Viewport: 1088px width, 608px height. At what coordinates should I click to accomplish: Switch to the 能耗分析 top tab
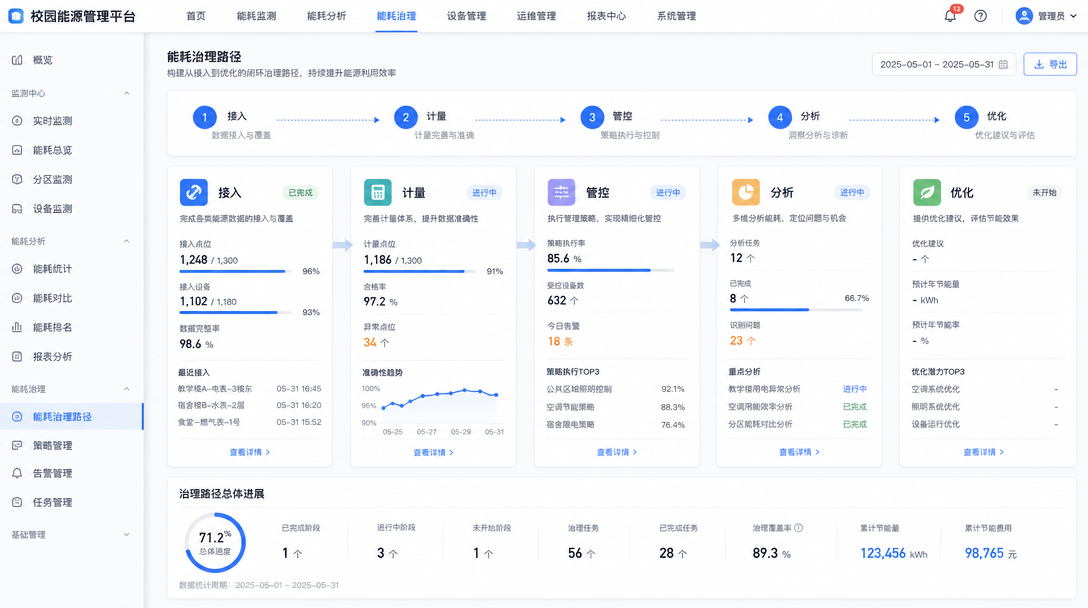326,16
